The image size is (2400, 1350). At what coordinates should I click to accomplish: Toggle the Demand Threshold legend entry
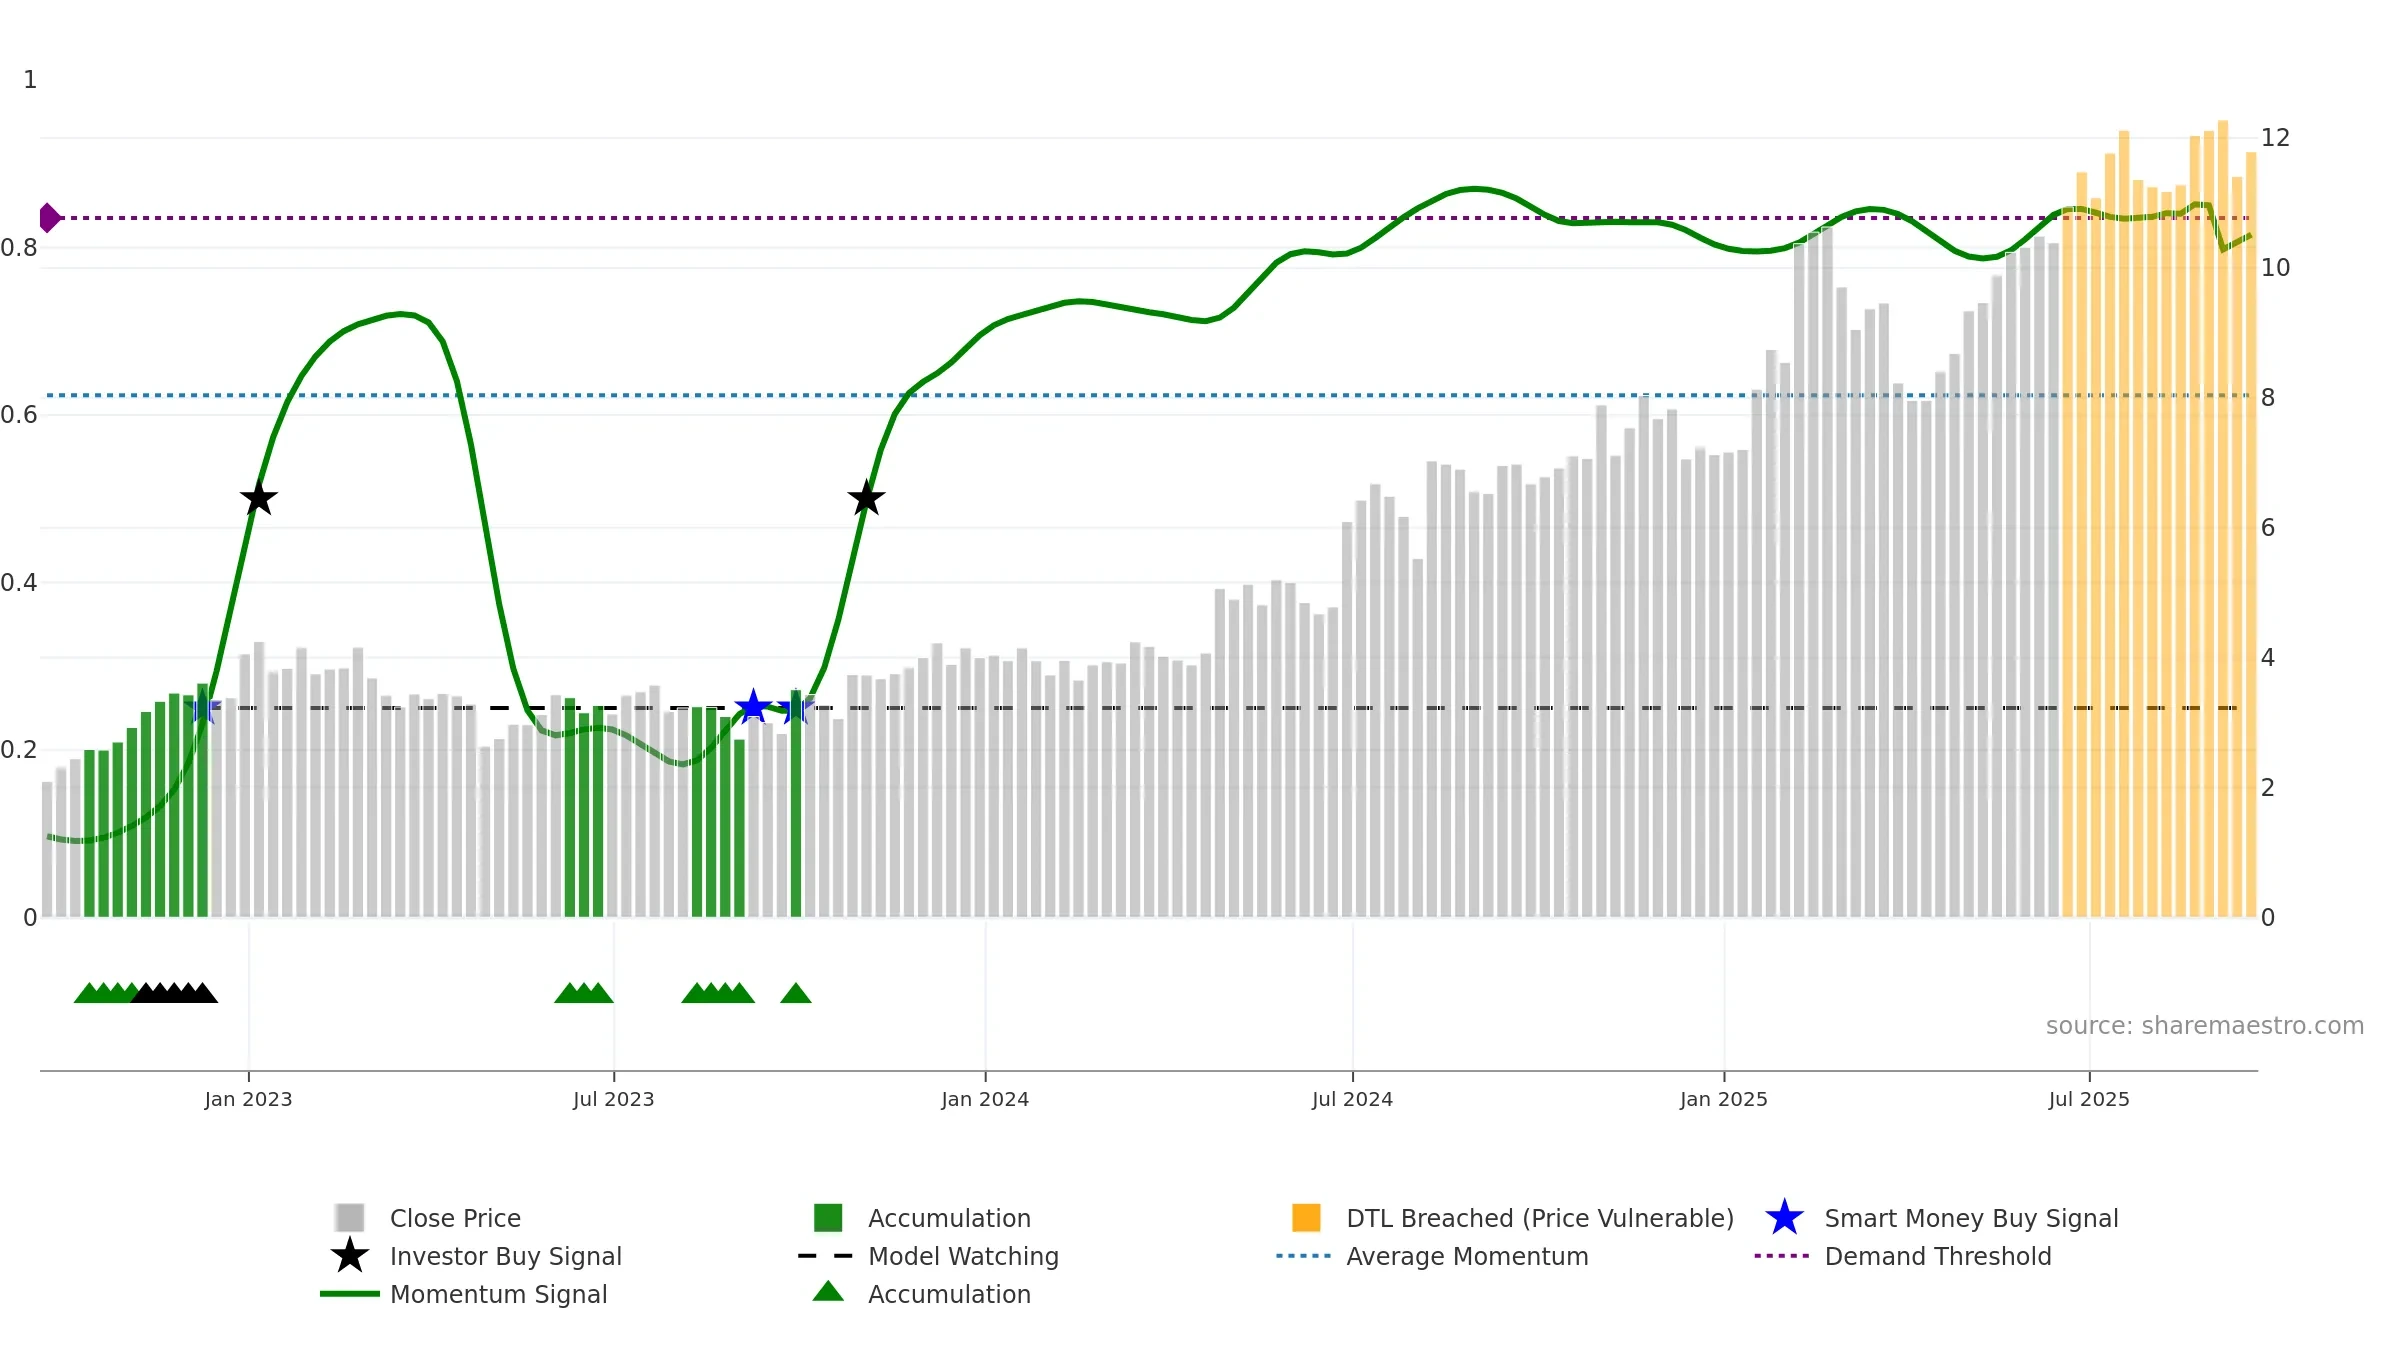click(x=1903, y=1256)
